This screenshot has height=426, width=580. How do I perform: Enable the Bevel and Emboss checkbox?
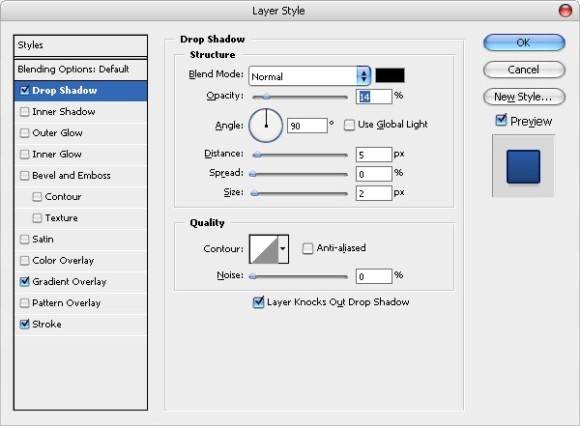pyautogui.click(x=24, y=175)
